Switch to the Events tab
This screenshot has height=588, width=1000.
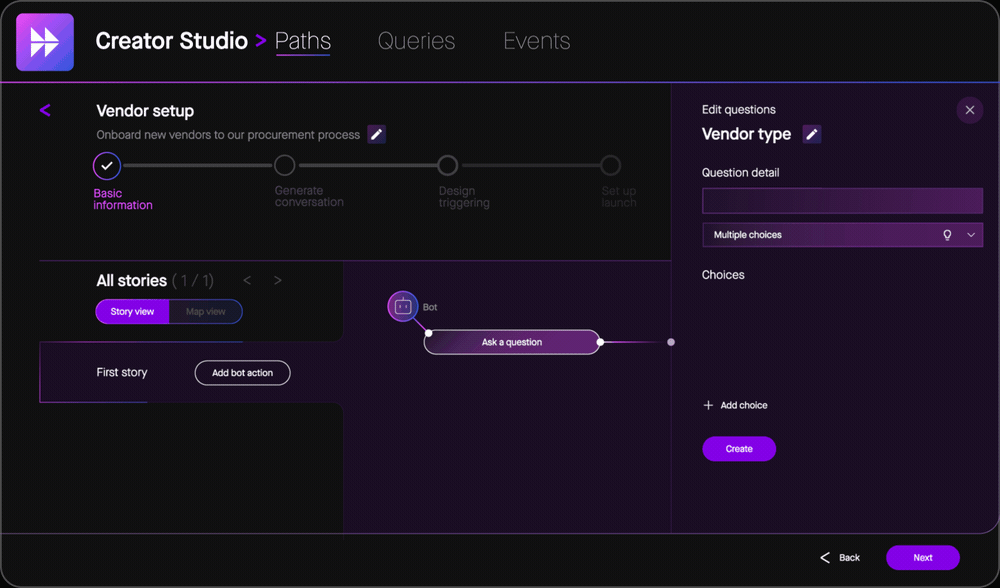click(537, 41)
